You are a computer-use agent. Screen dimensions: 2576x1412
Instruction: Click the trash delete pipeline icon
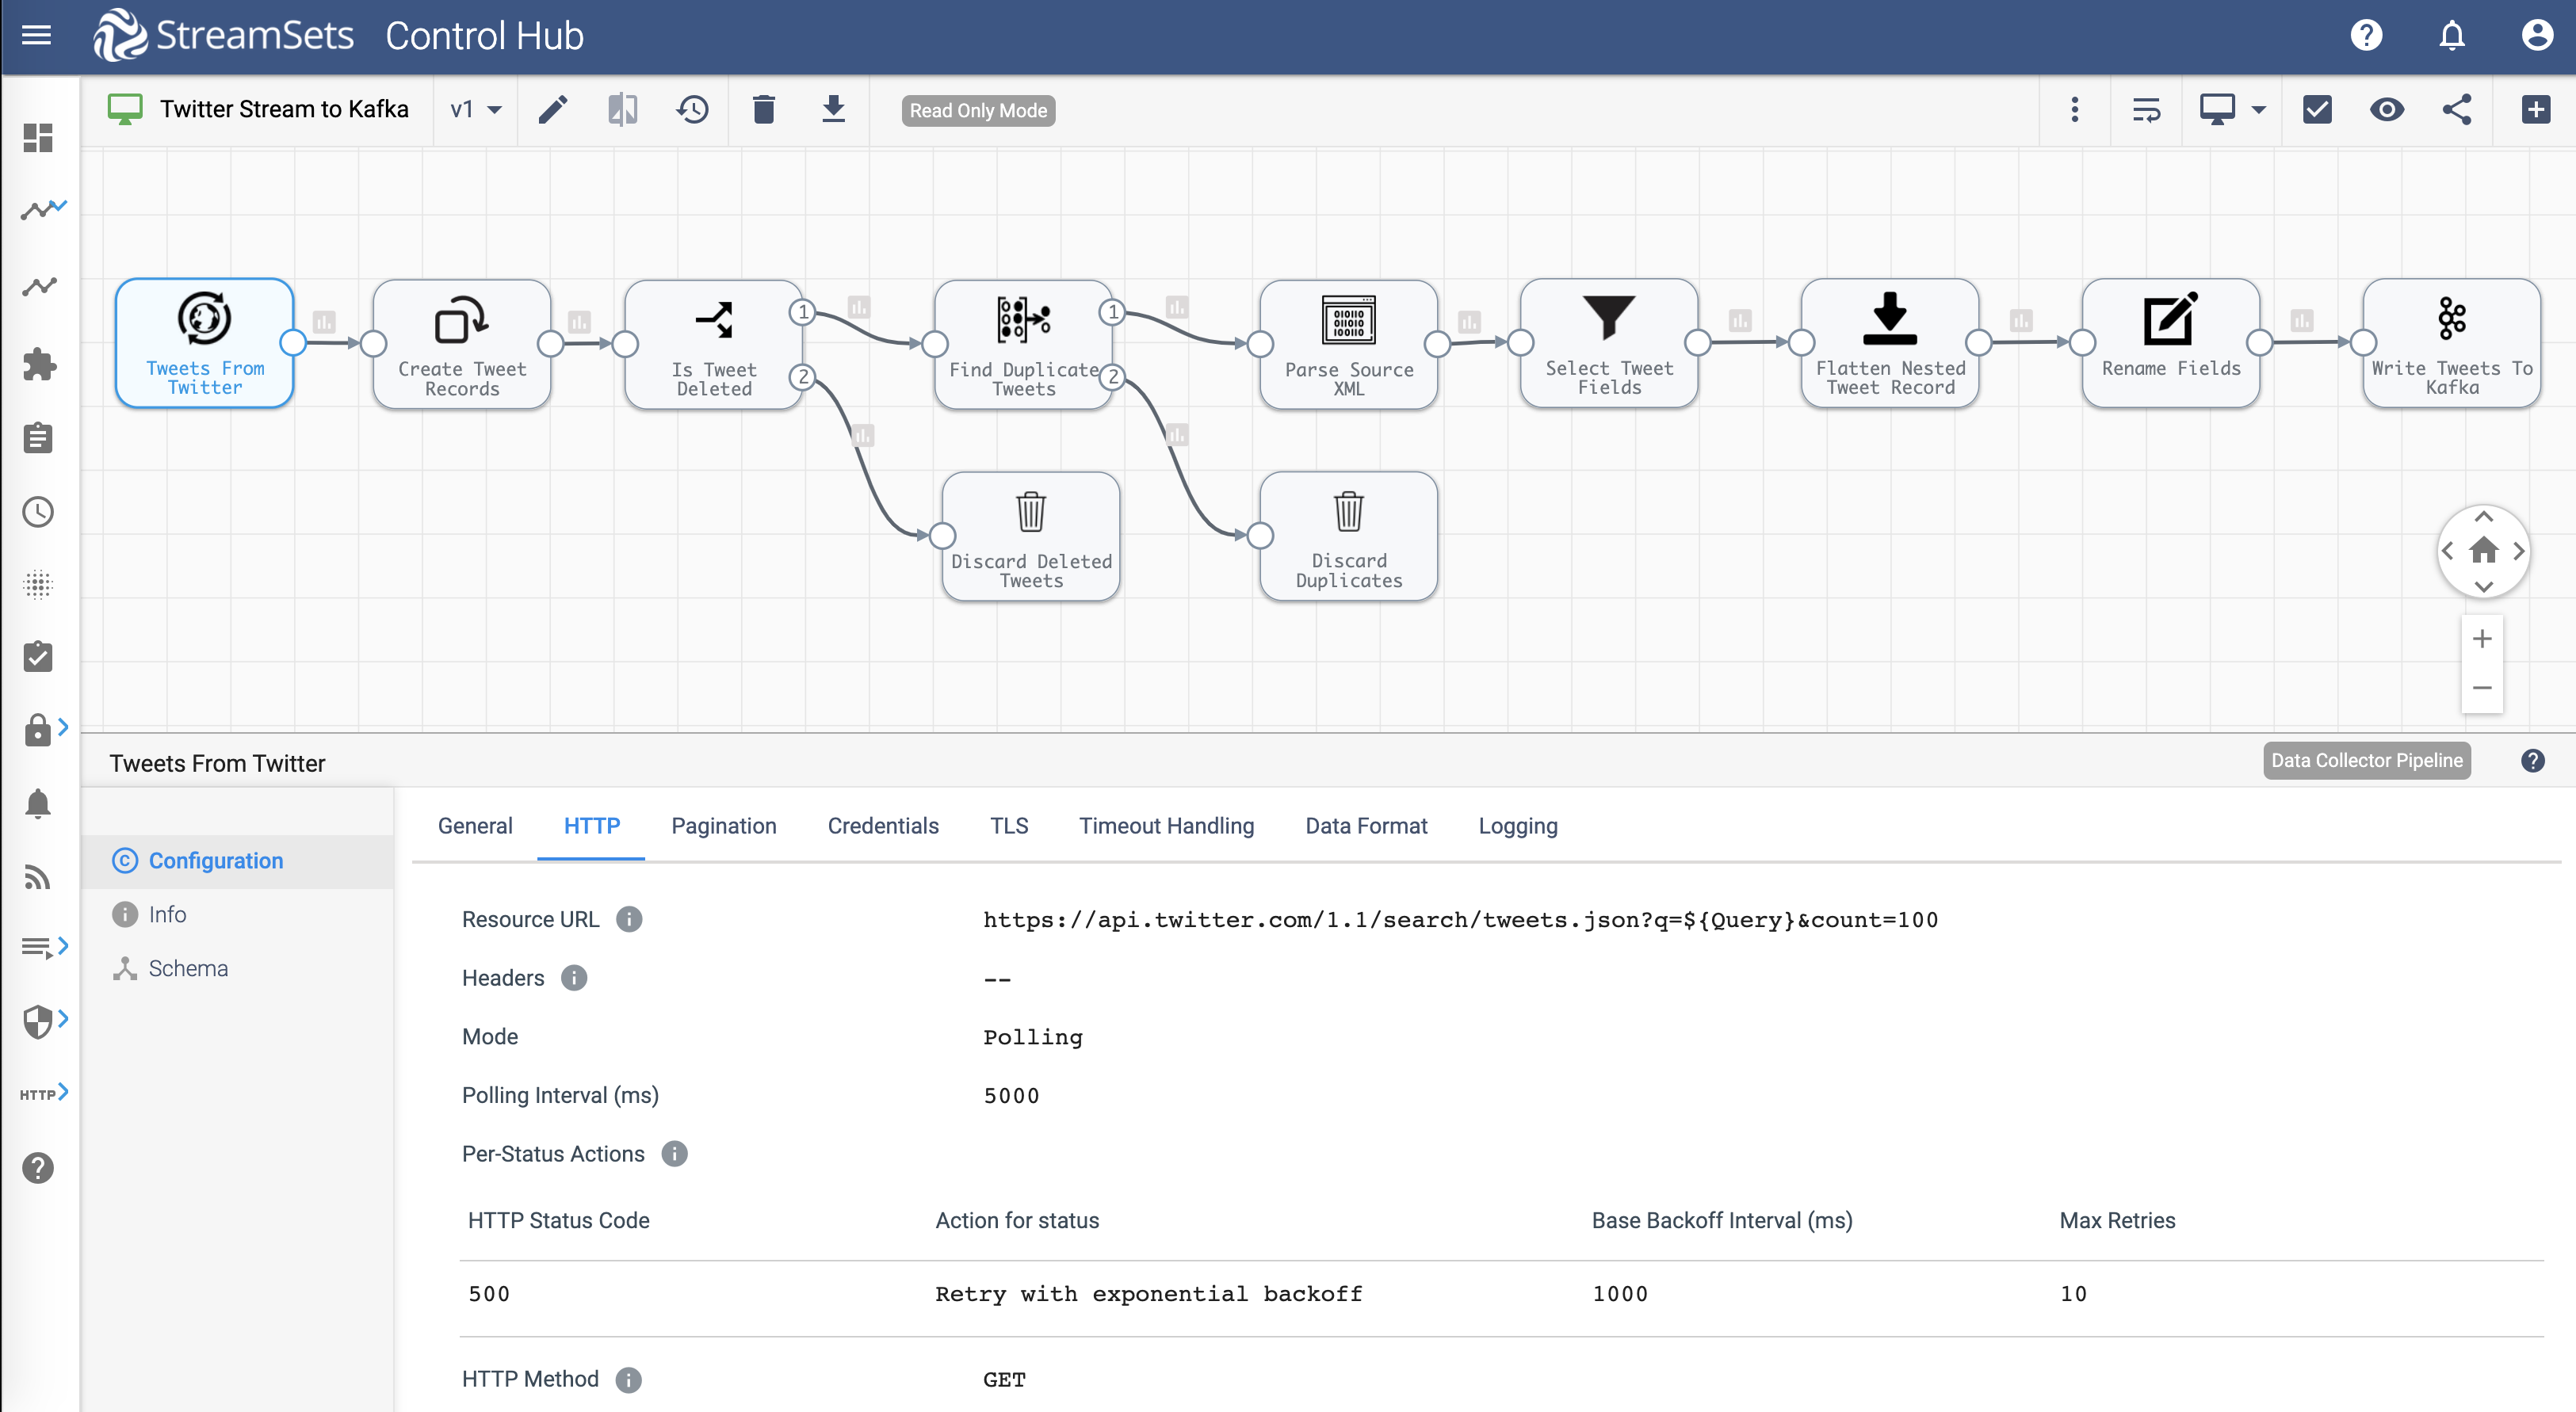pos(764,110)
